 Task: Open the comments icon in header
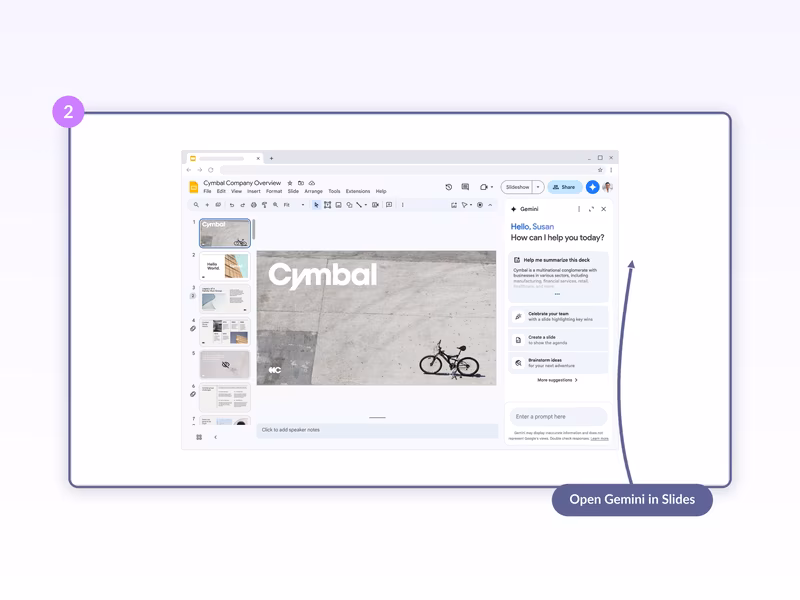coord(465,187)
